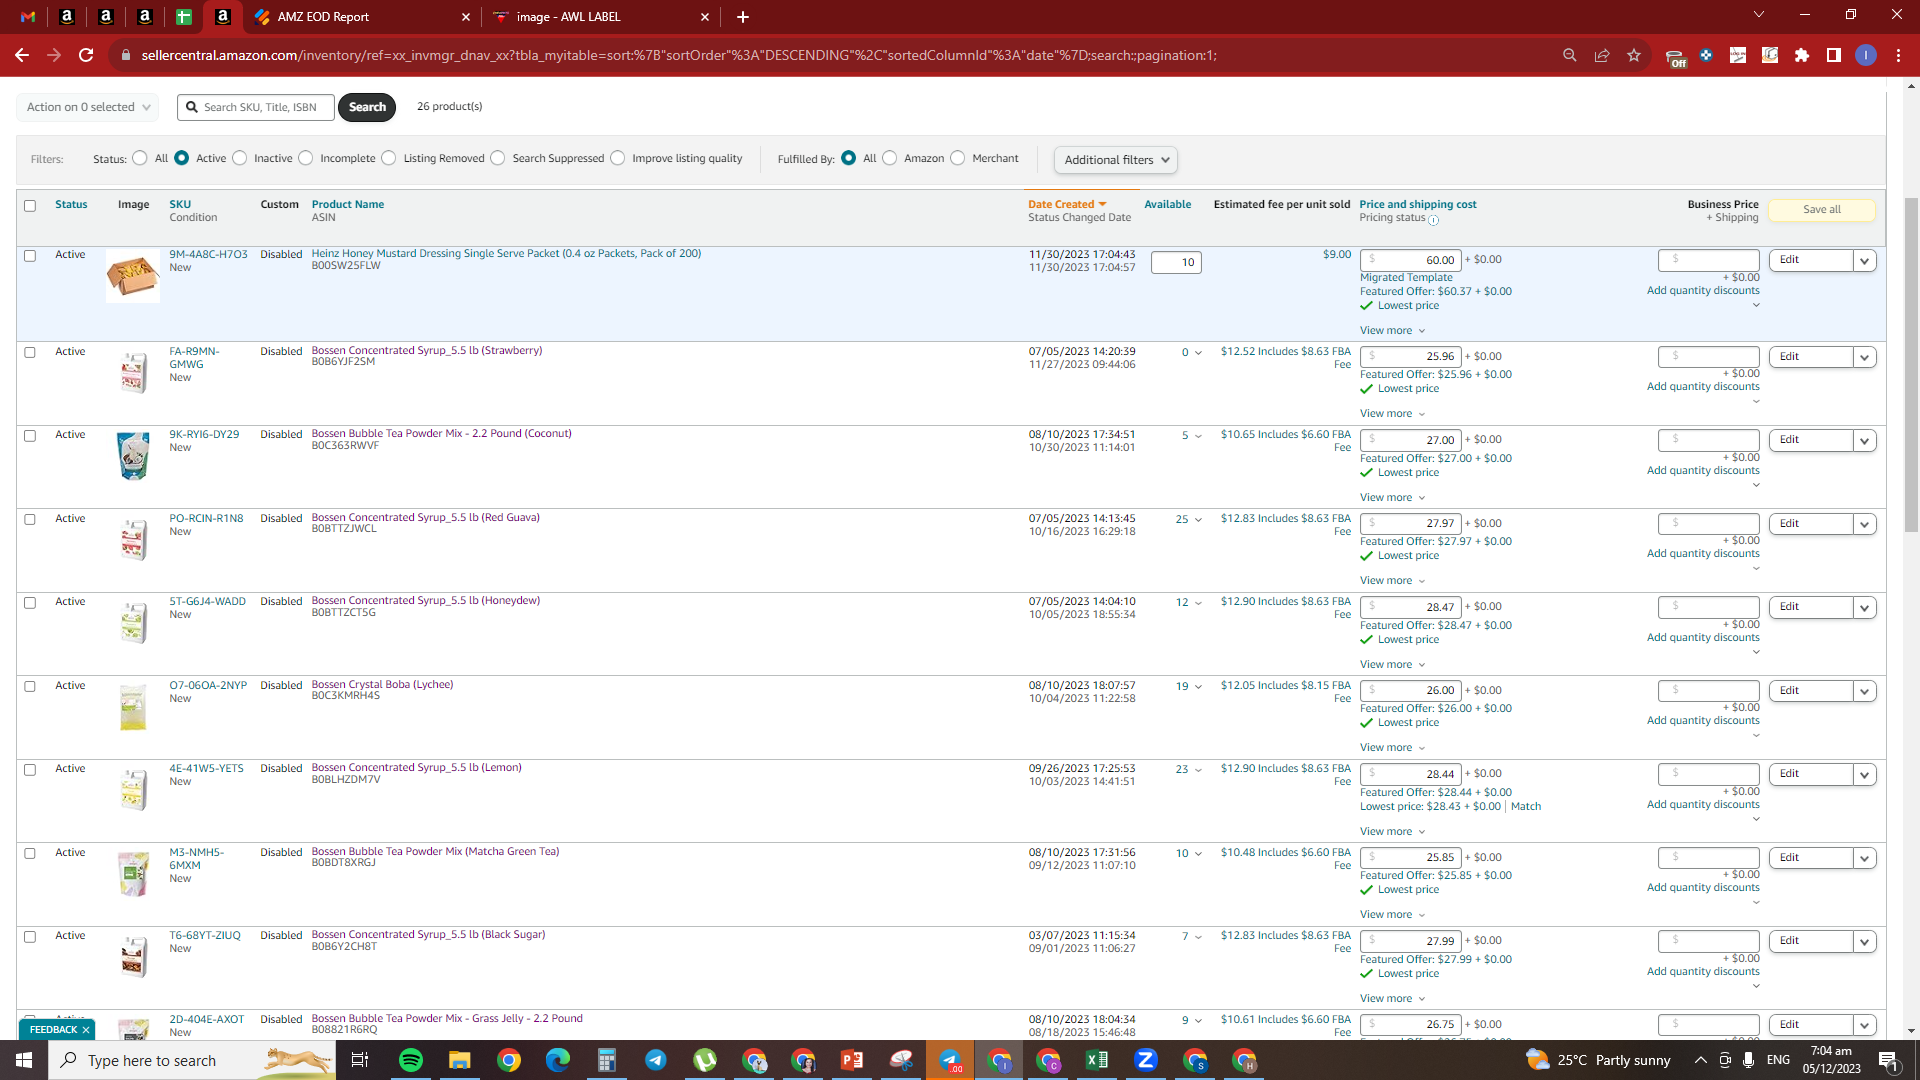The width and height of the screenshot is (1920, 1080).
Task: Reload the Seller Central page
Action: coord(86,55)
